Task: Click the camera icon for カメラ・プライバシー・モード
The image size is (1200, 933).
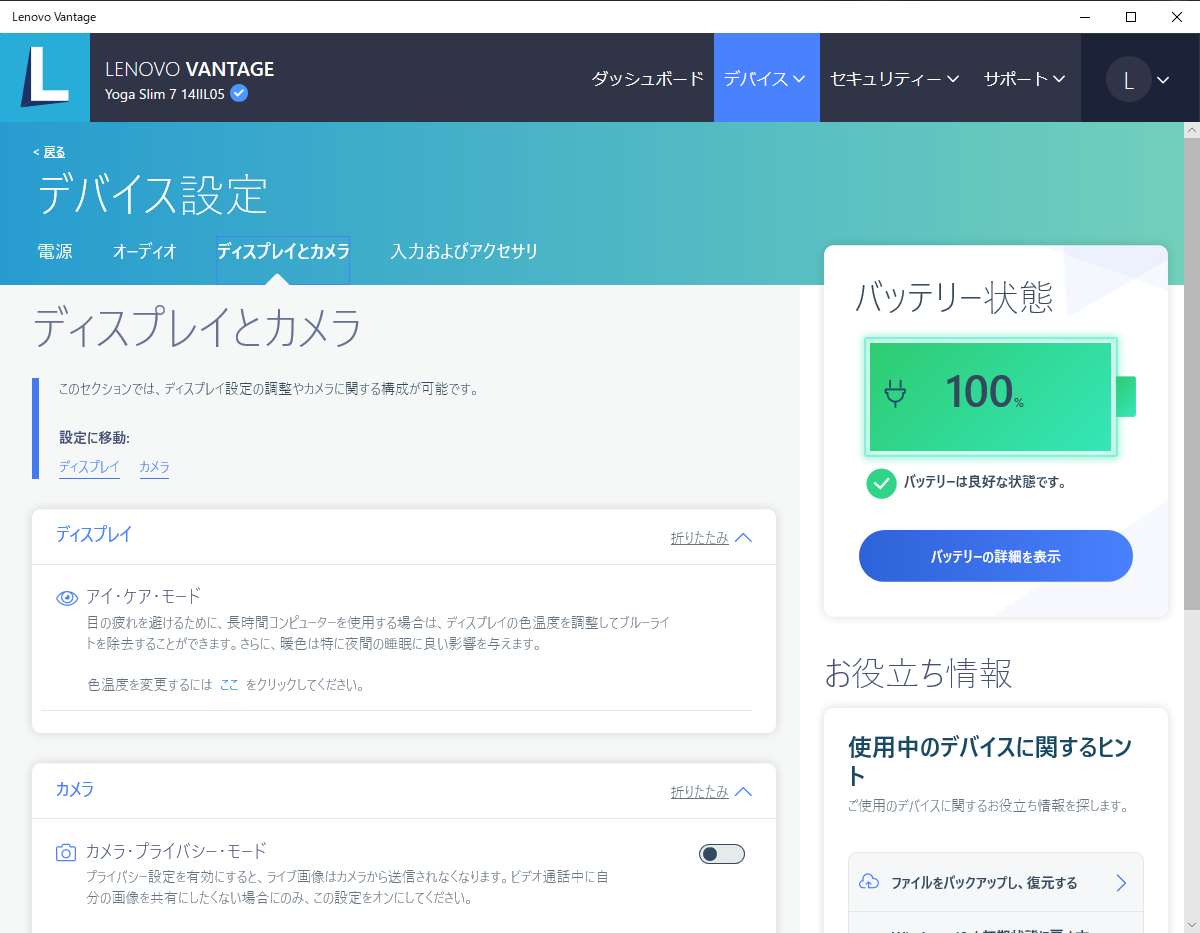Action: pyautogui.click(x=66, y=853)
